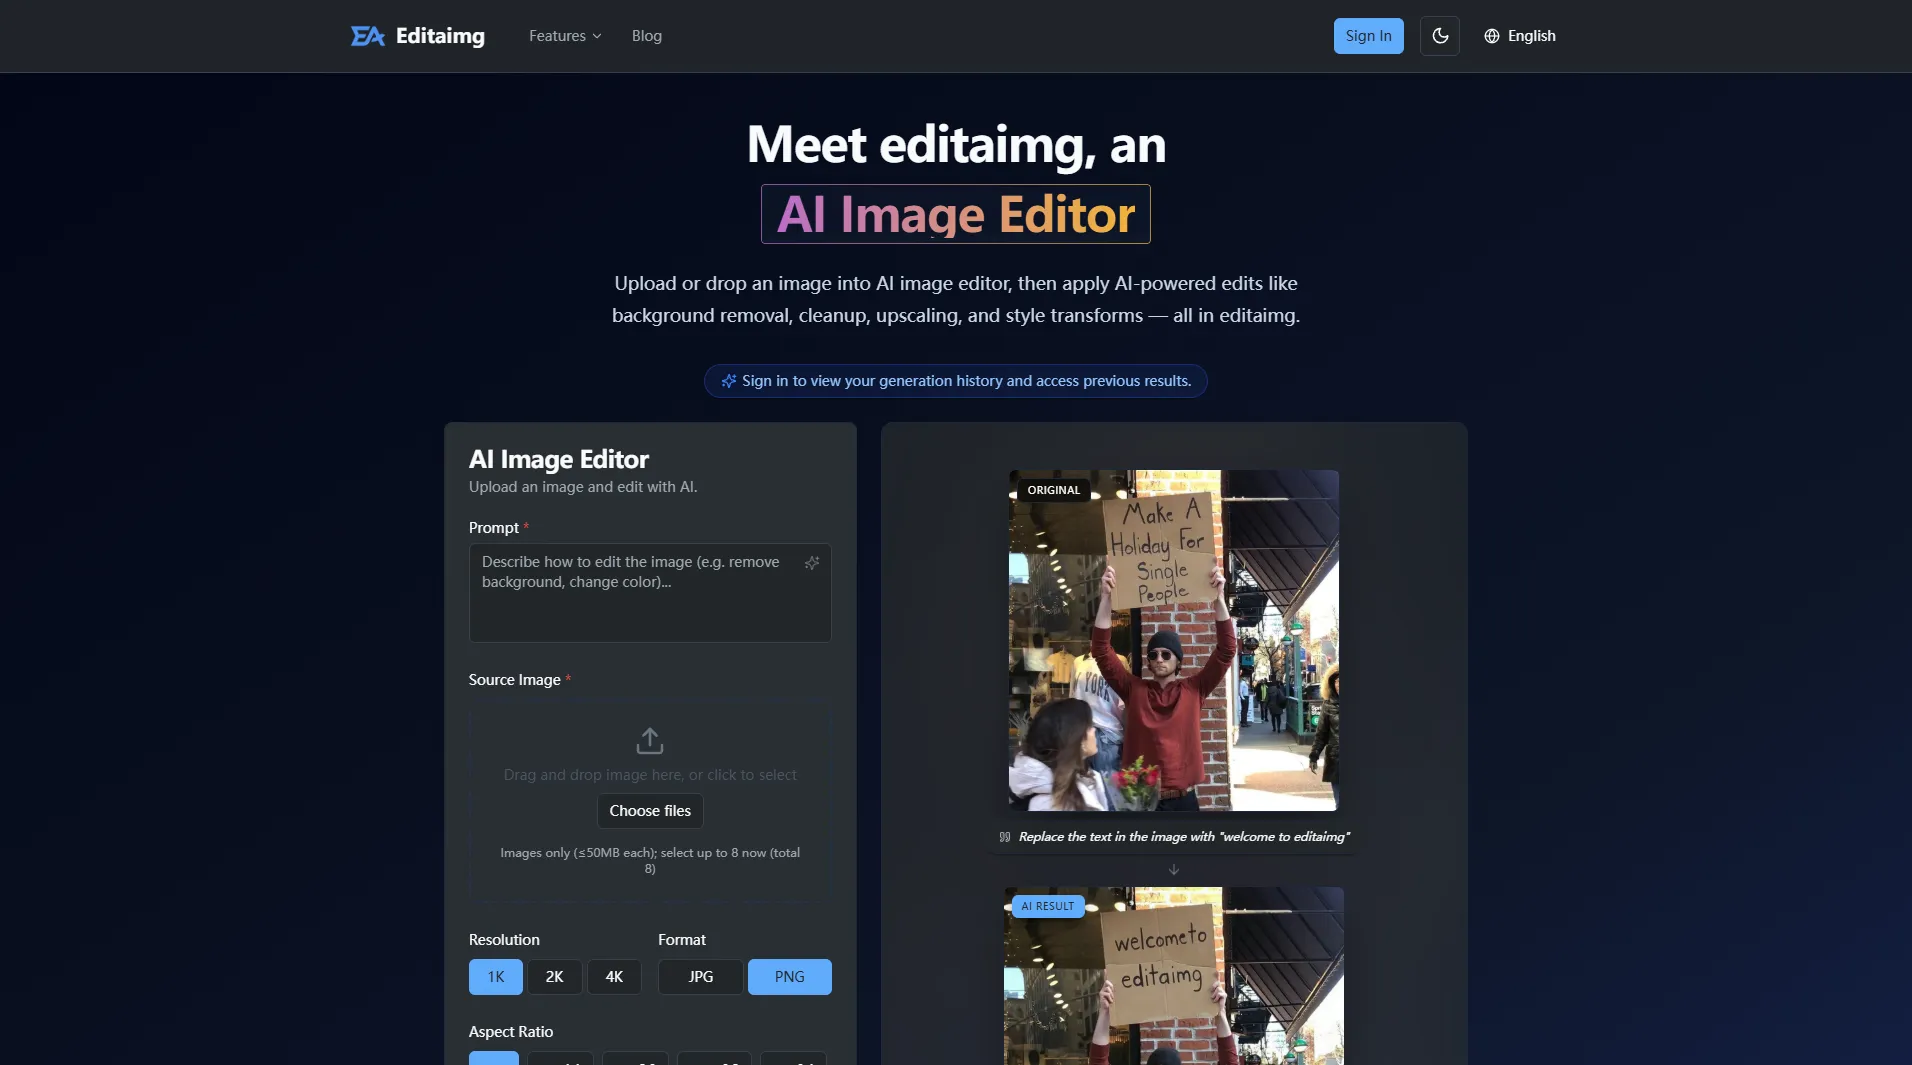The width and height of the screenshot is (1912, 1065).
Task: Click the Sign In button
Action: point(1368,36)
